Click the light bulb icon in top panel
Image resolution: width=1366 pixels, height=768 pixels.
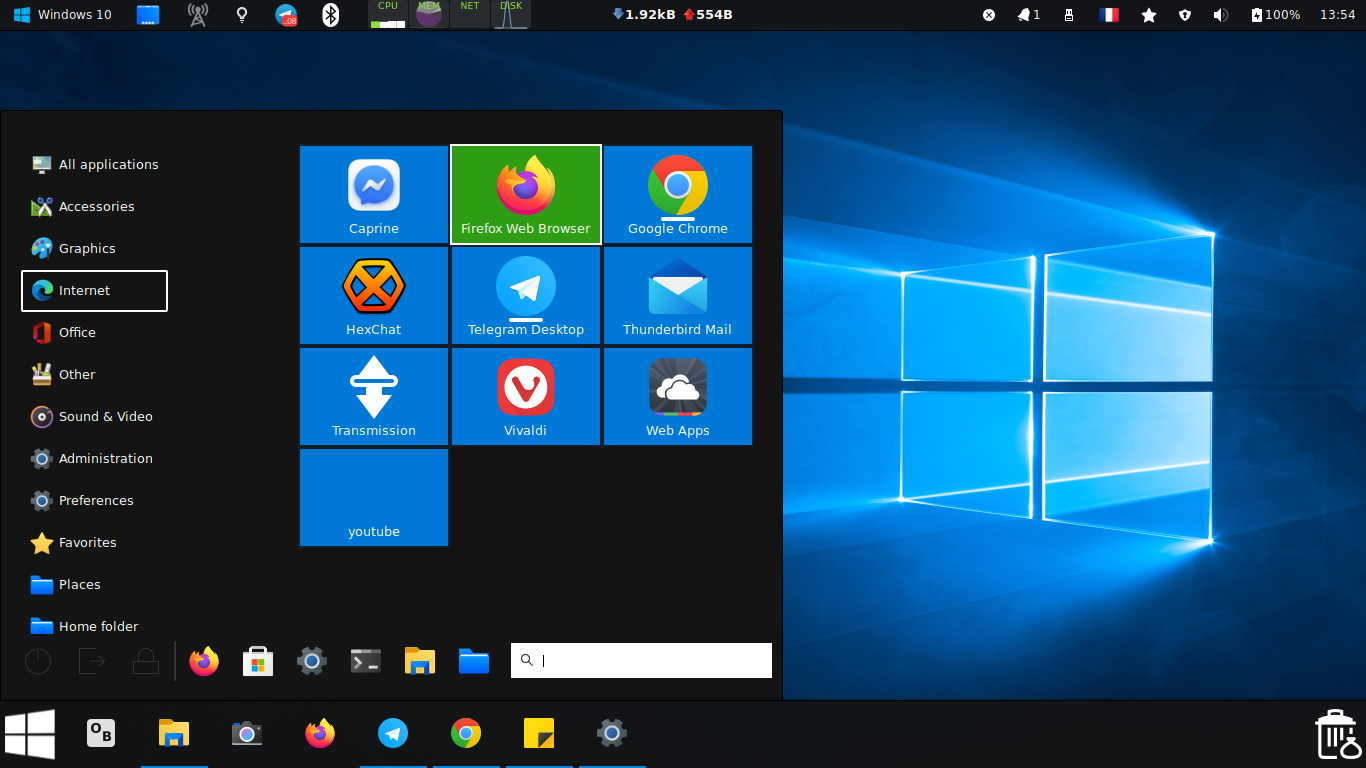241,15
